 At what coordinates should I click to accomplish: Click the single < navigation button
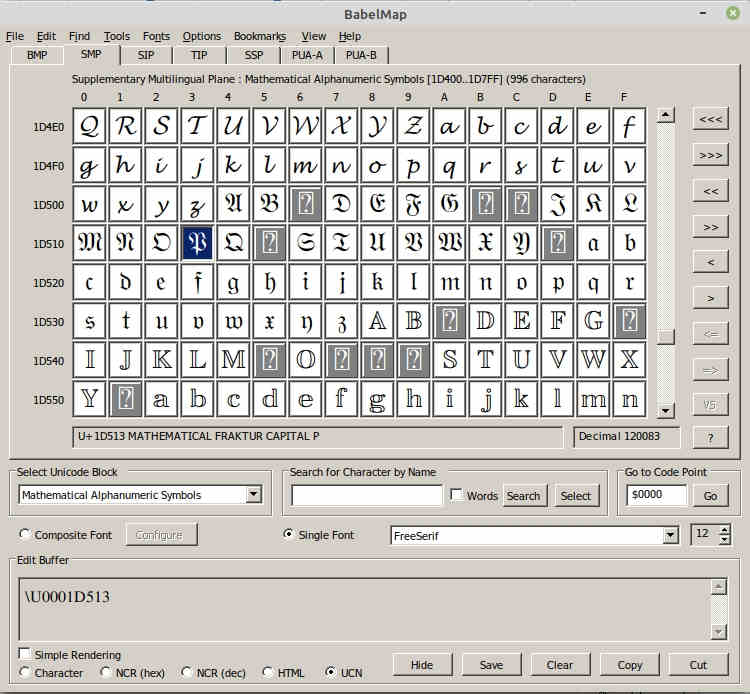(711, 262)
